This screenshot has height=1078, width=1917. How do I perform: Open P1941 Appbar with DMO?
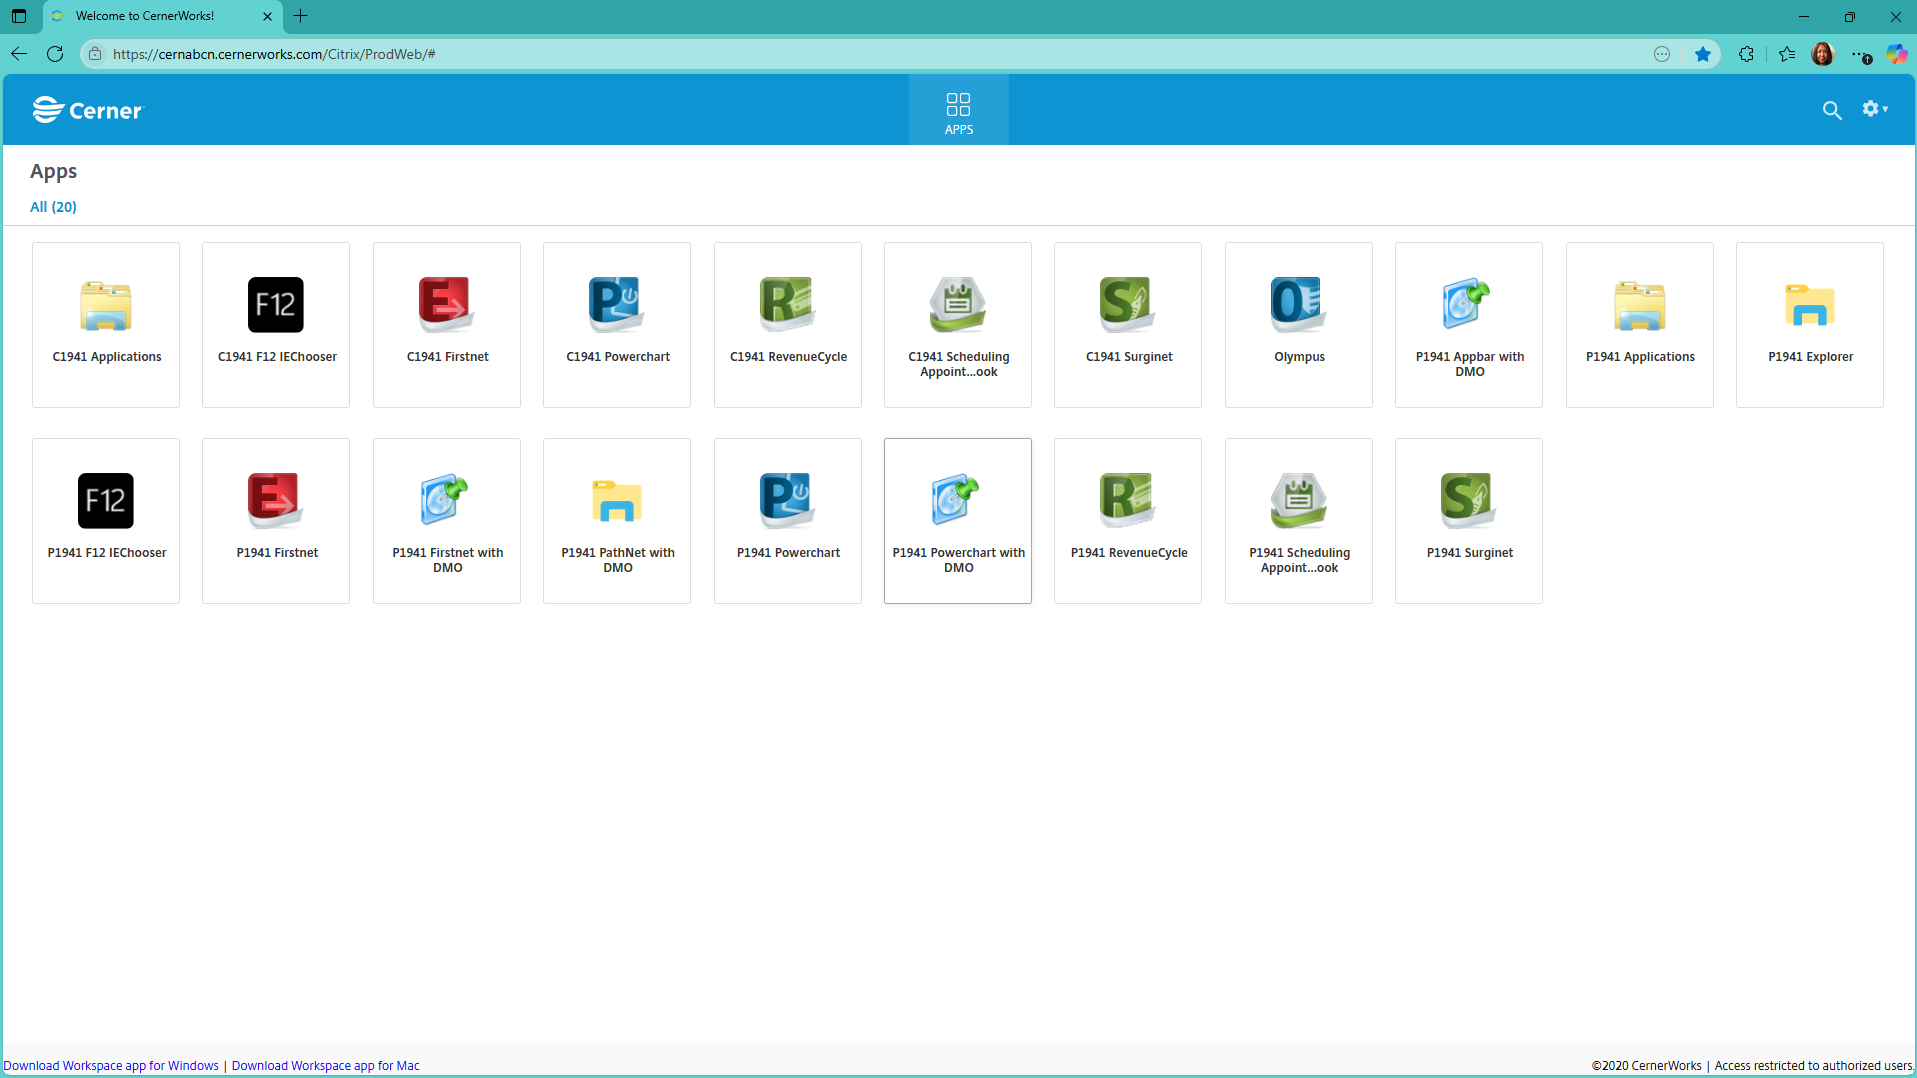coord(1469,324)
